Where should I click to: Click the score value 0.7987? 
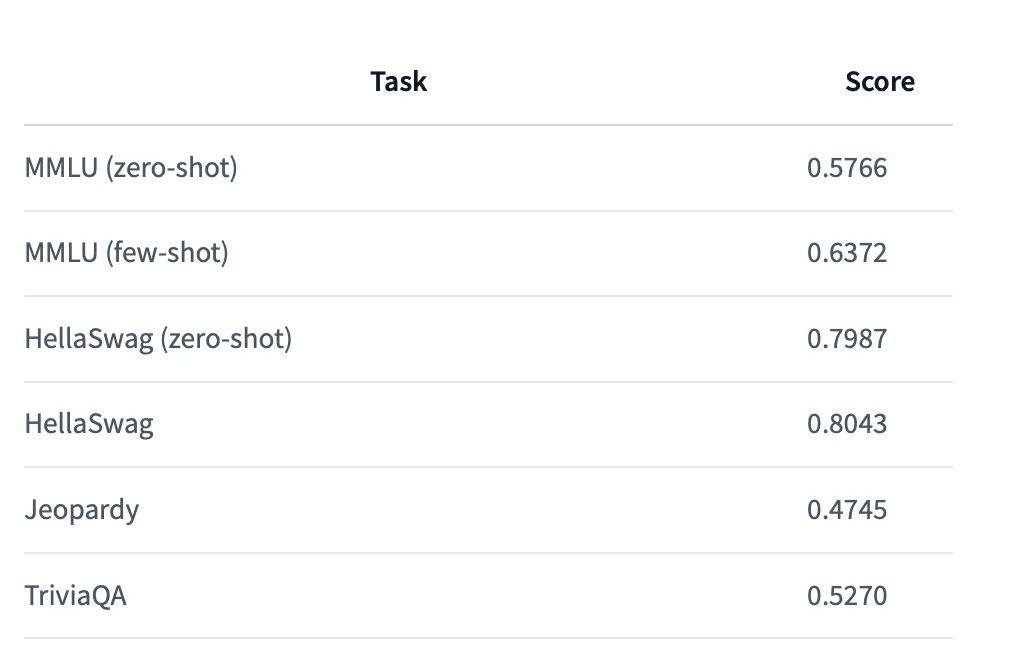tap(847, 339)
